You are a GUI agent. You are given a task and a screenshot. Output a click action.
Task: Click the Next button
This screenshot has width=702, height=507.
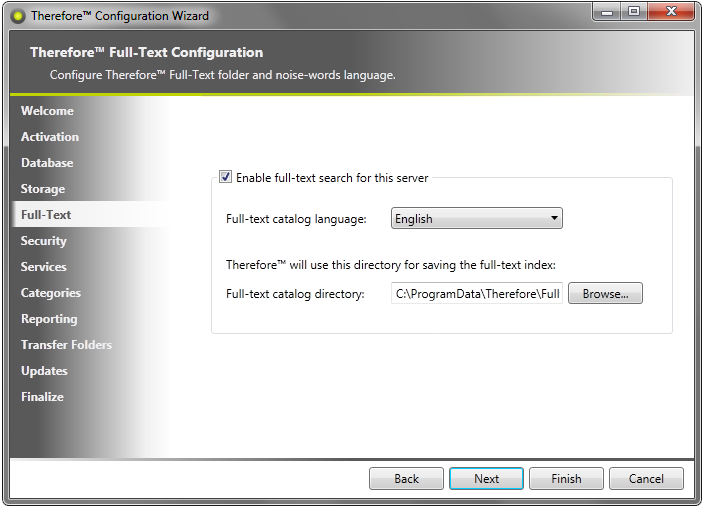click(486, 479)
